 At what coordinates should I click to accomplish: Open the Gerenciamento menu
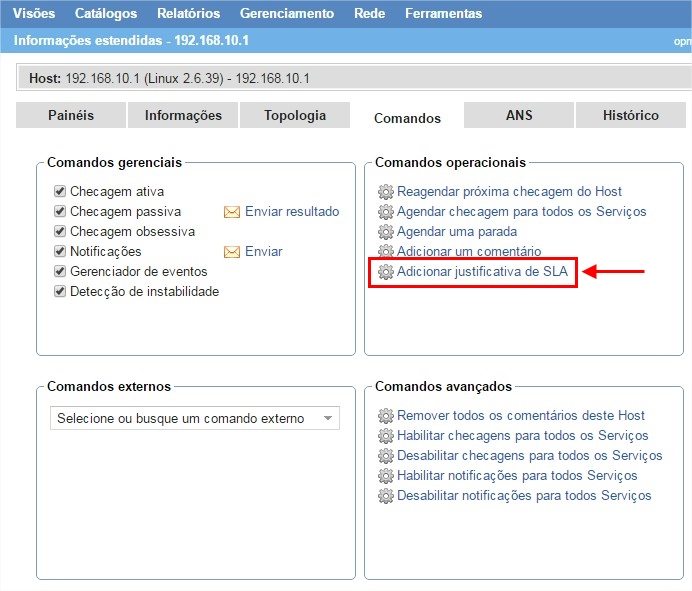pyautogui.click(x=286, y=14)
